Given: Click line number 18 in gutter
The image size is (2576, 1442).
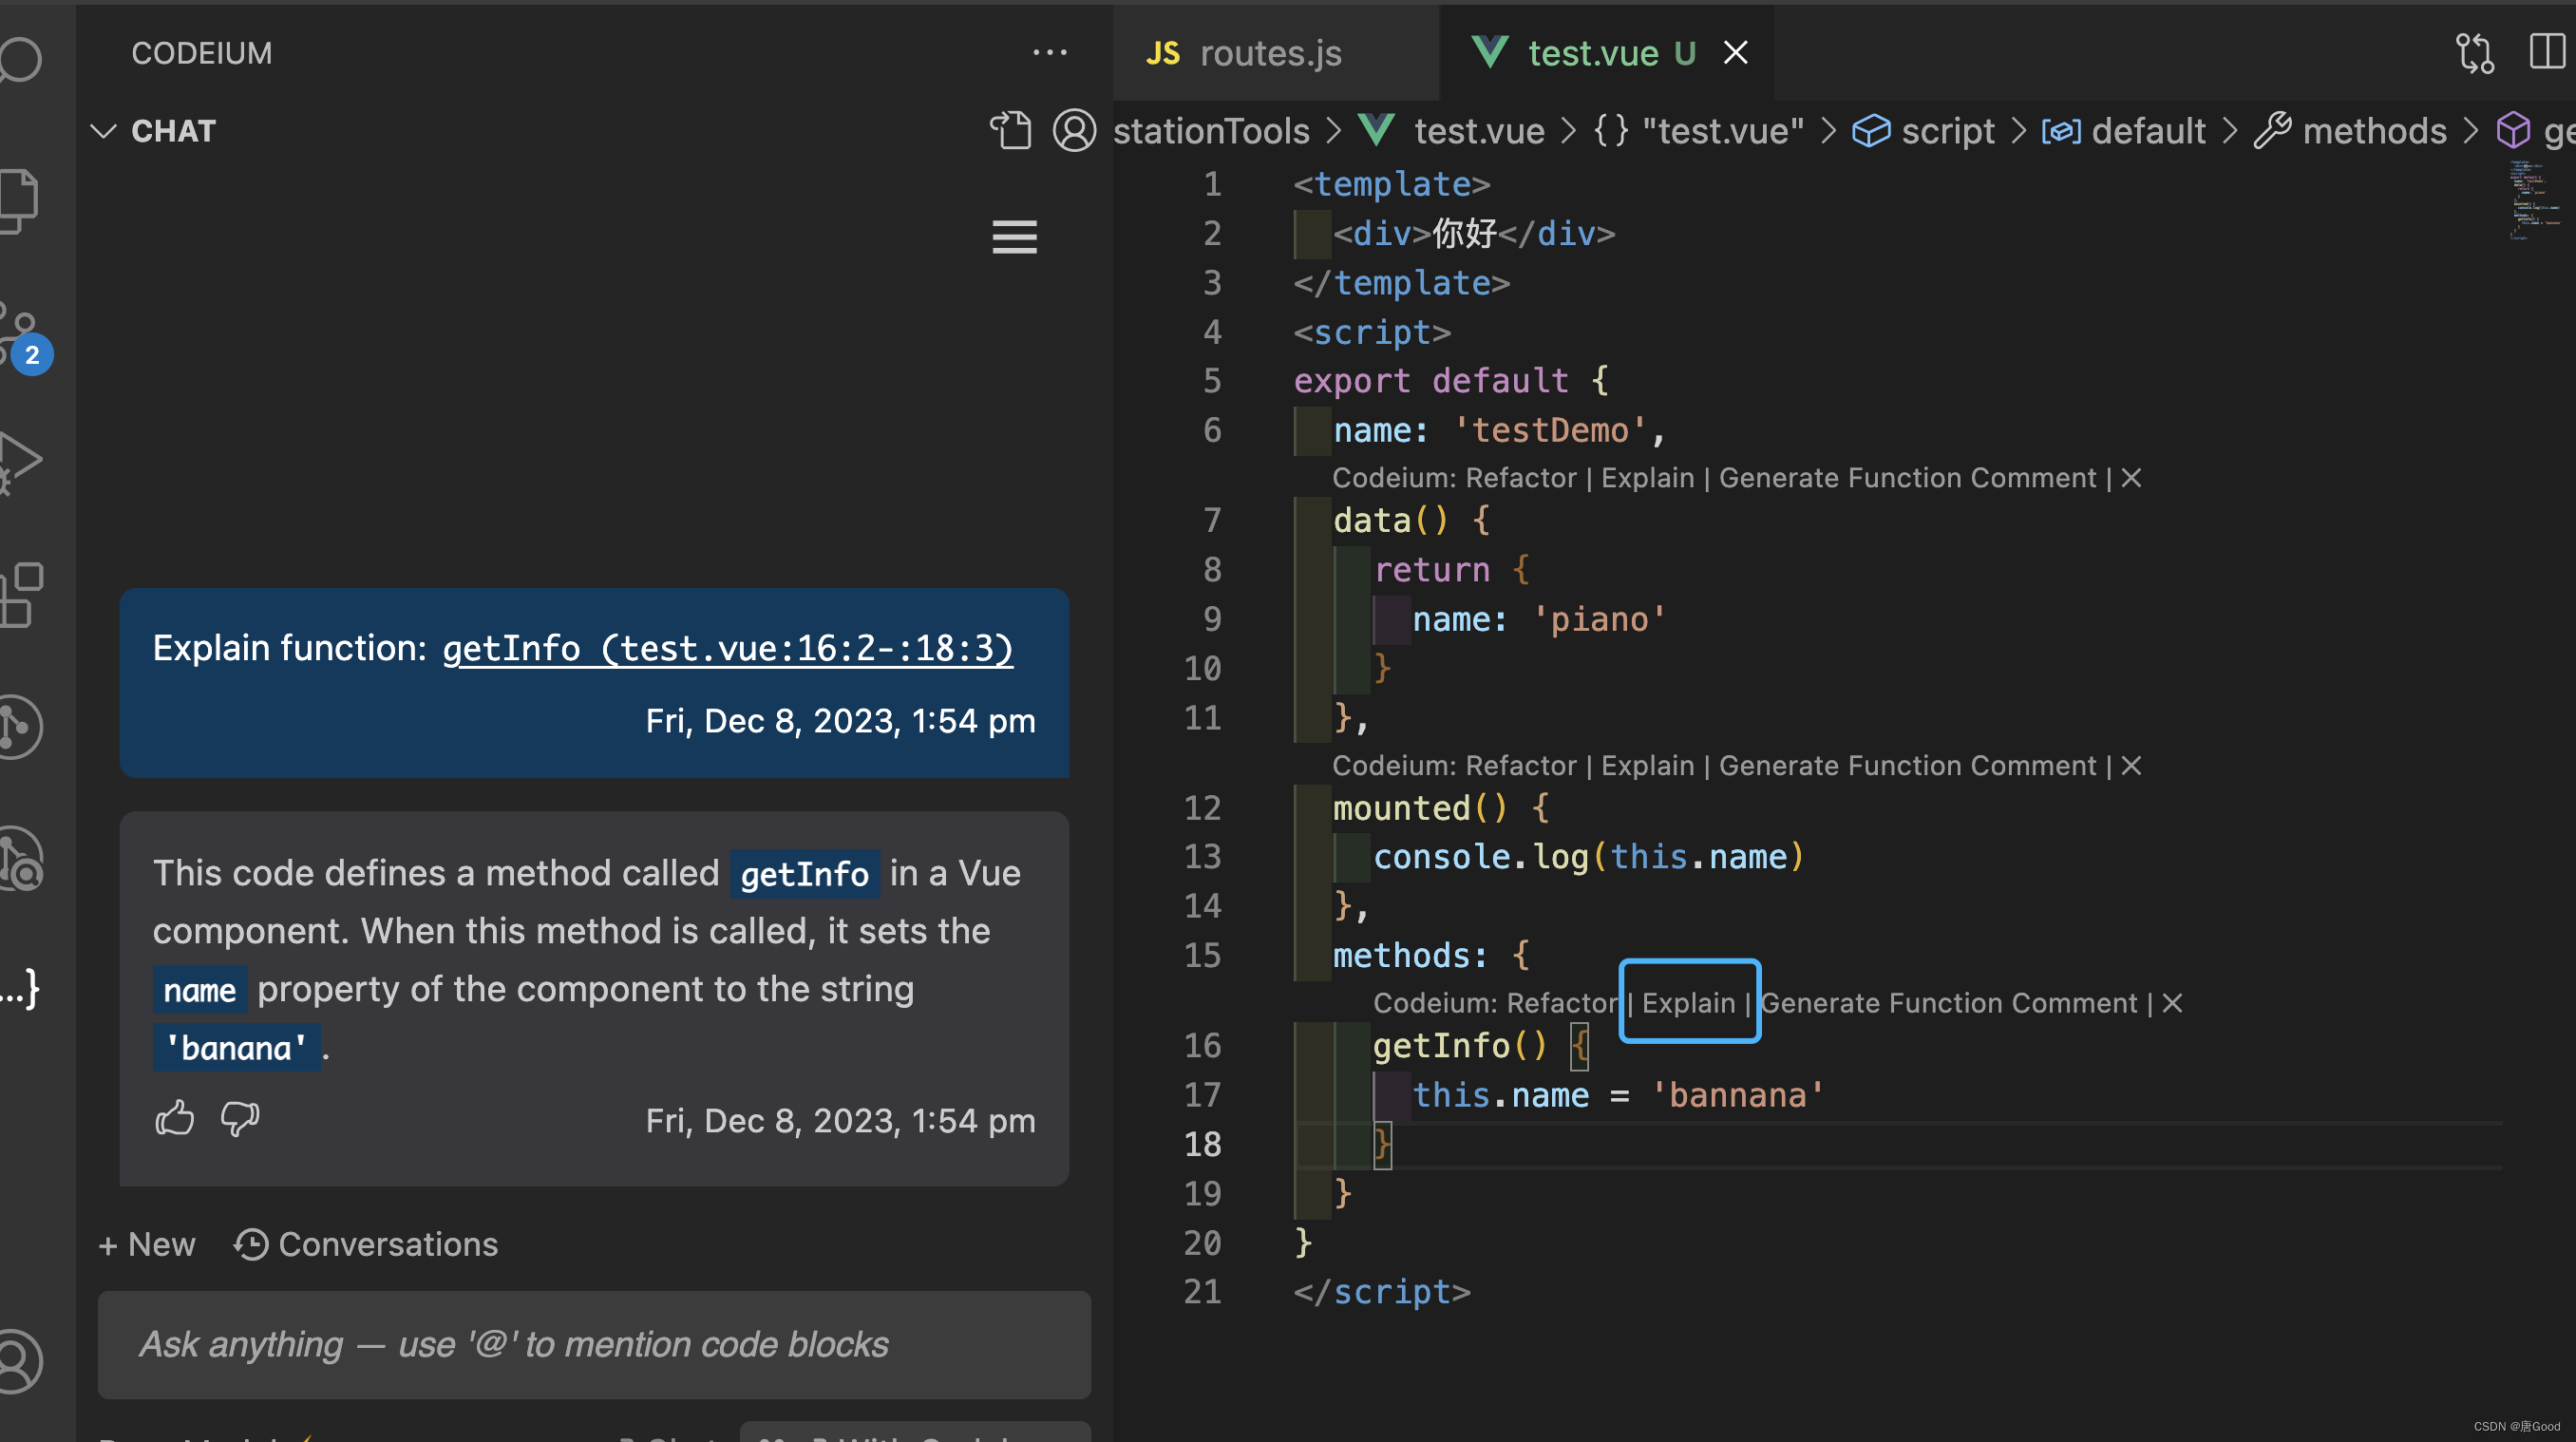Looking at the screenshot, I should tap(1202, 1144).
